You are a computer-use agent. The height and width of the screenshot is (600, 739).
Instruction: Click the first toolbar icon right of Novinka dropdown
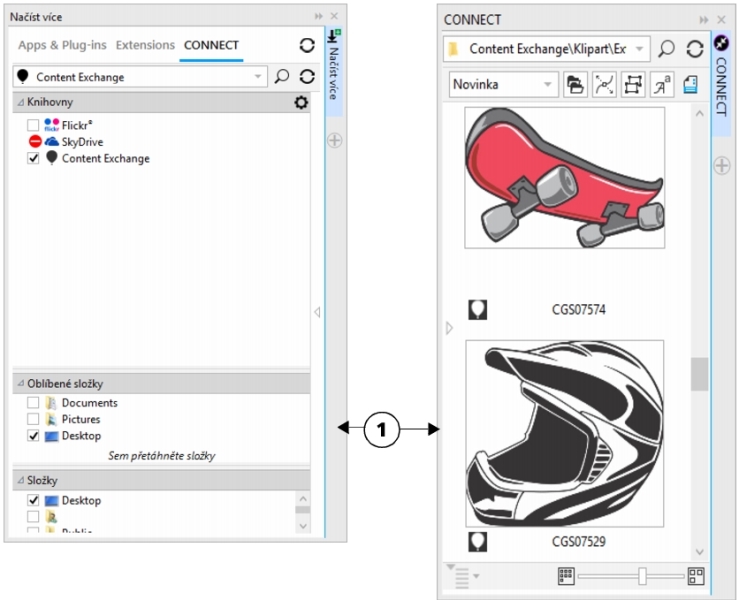[575, 85]
